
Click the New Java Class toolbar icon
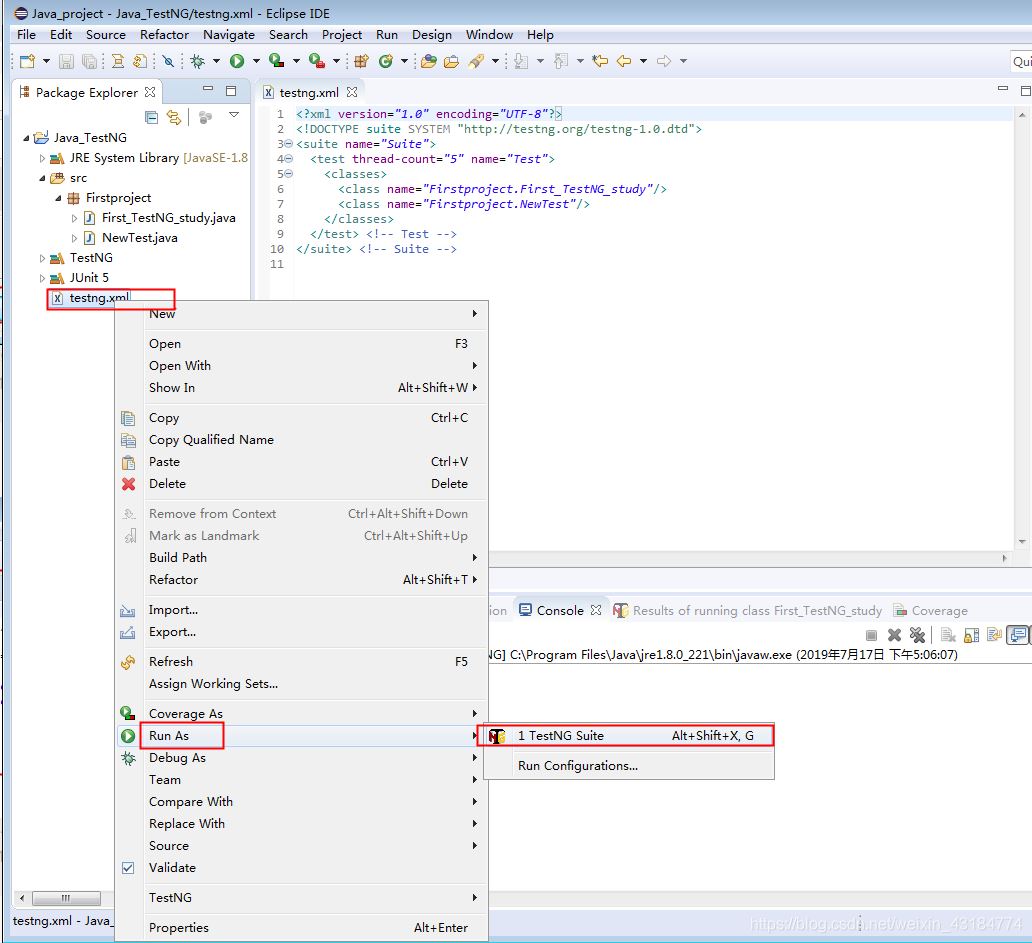(x=386, y=61)
